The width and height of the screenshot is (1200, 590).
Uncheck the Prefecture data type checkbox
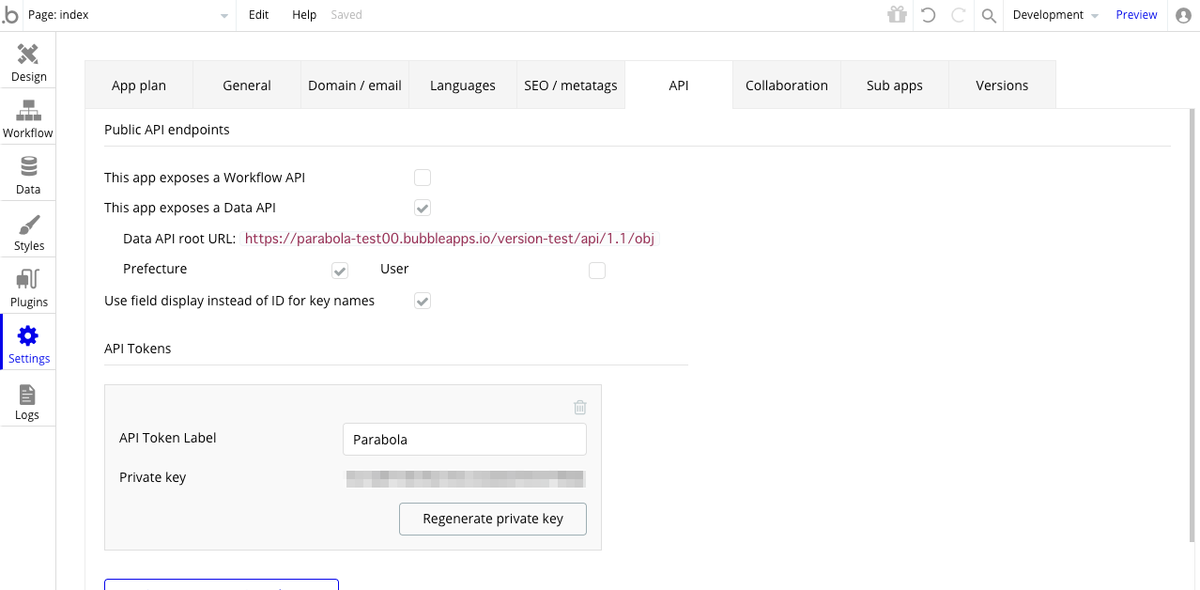[340, 270]
